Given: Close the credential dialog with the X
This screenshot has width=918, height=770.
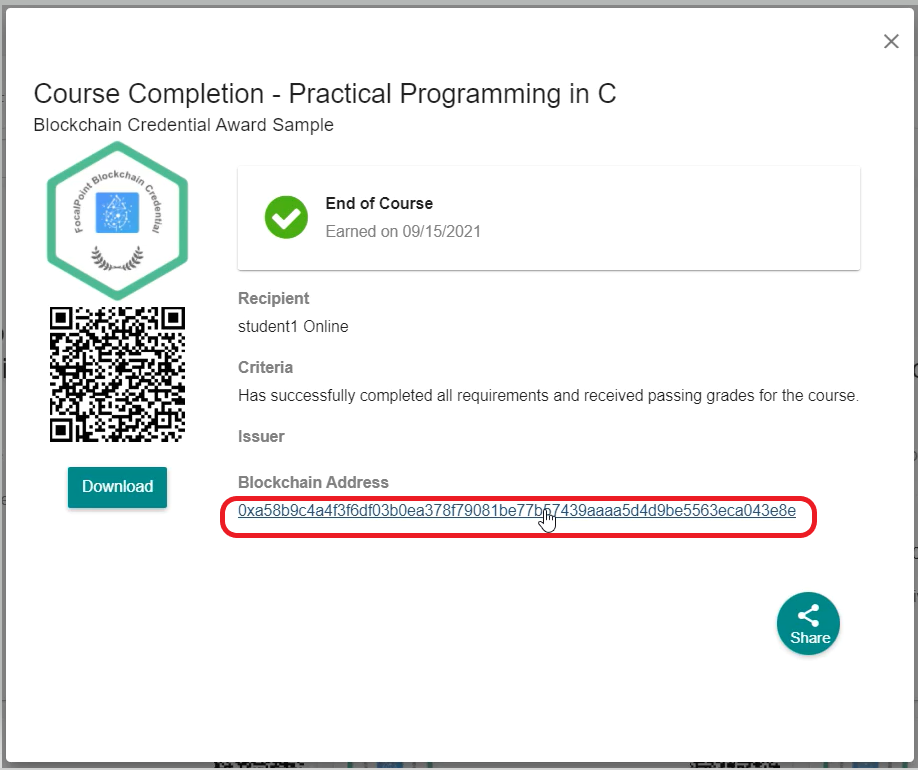Looking at the screenshot, I should point(890,41).
